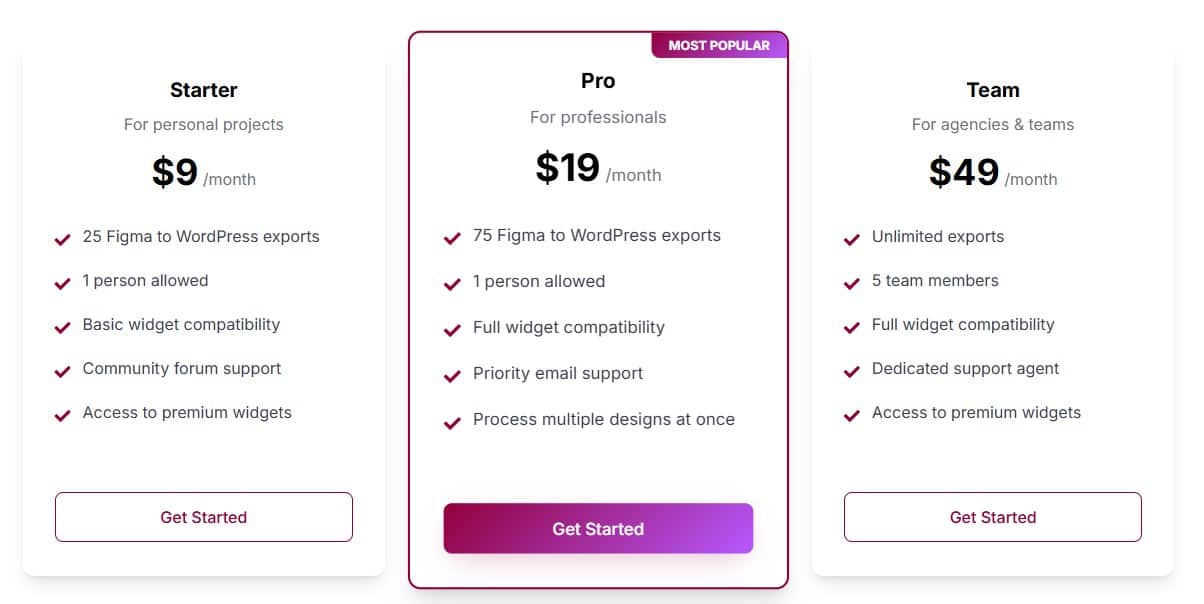
Task: Click the checkmark beside Dedicated support agent
Action: tap(851, 370)
